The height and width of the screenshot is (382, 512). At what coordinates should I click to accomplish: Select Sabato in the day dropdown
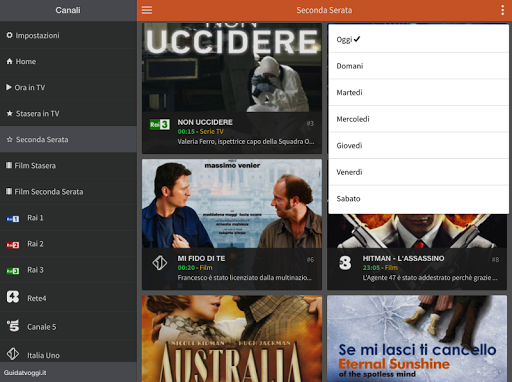coord(418,199)
